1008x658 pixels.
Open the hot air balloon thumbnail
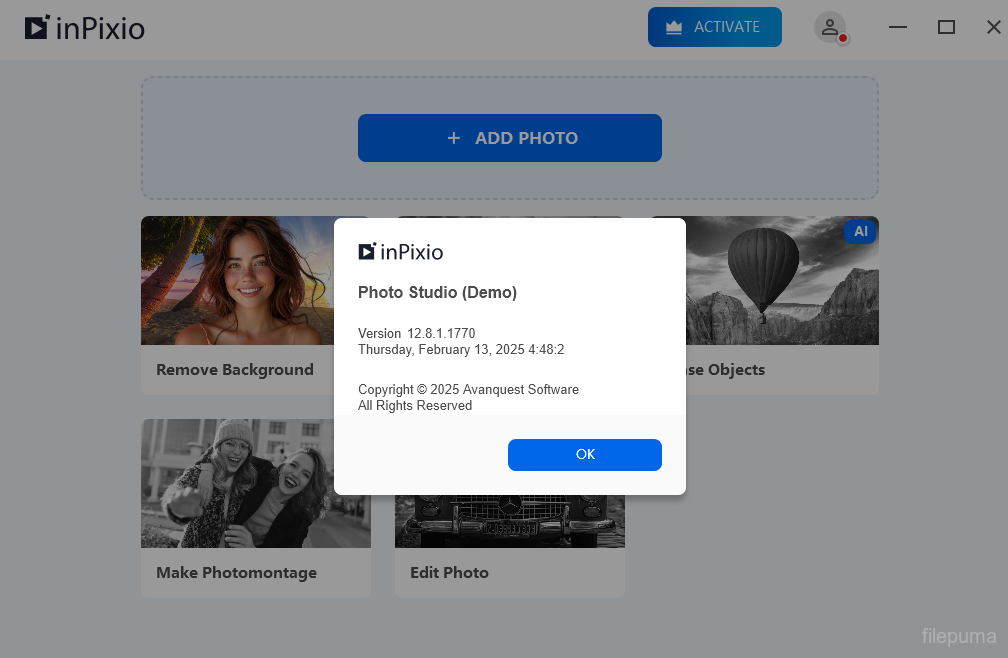[782, 281]
